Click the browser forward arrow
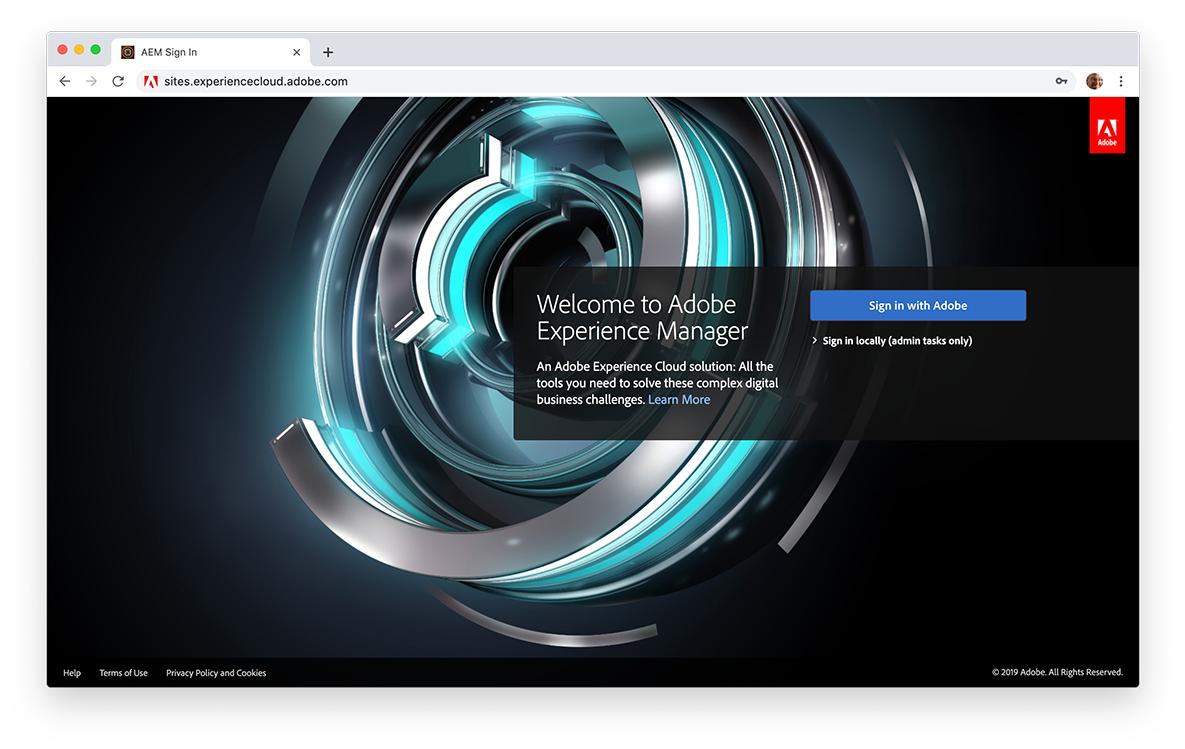The height and width of the screenshot is (749, 1185). pyautogui.click(x=91, y=81)
